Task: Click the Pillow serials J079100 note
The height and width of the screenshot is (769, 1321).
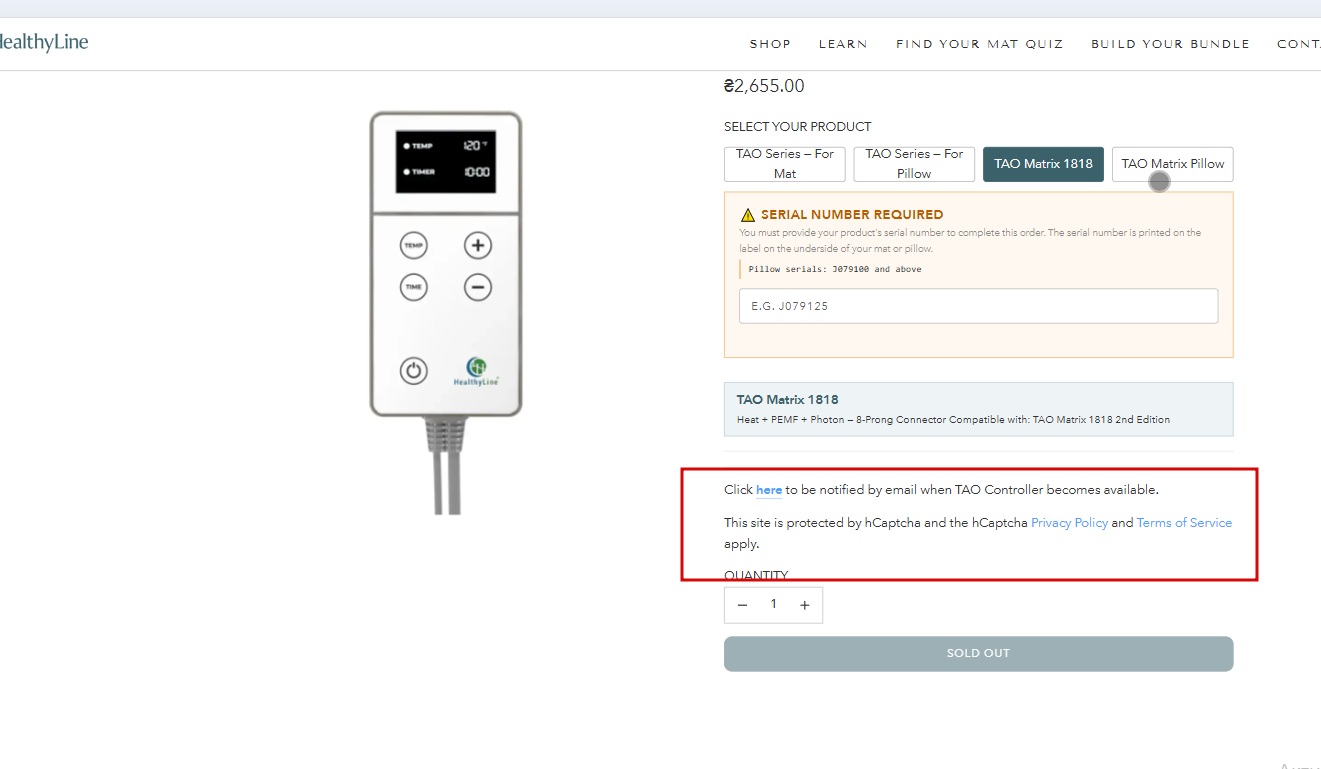Action: 835,269
